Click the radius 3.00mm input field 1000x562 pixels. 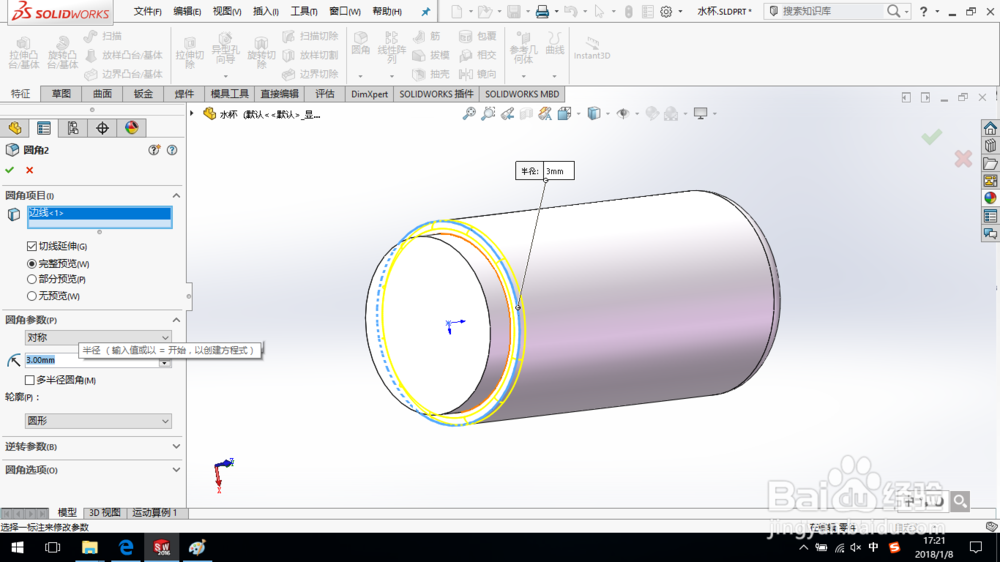tap(92, 360)
